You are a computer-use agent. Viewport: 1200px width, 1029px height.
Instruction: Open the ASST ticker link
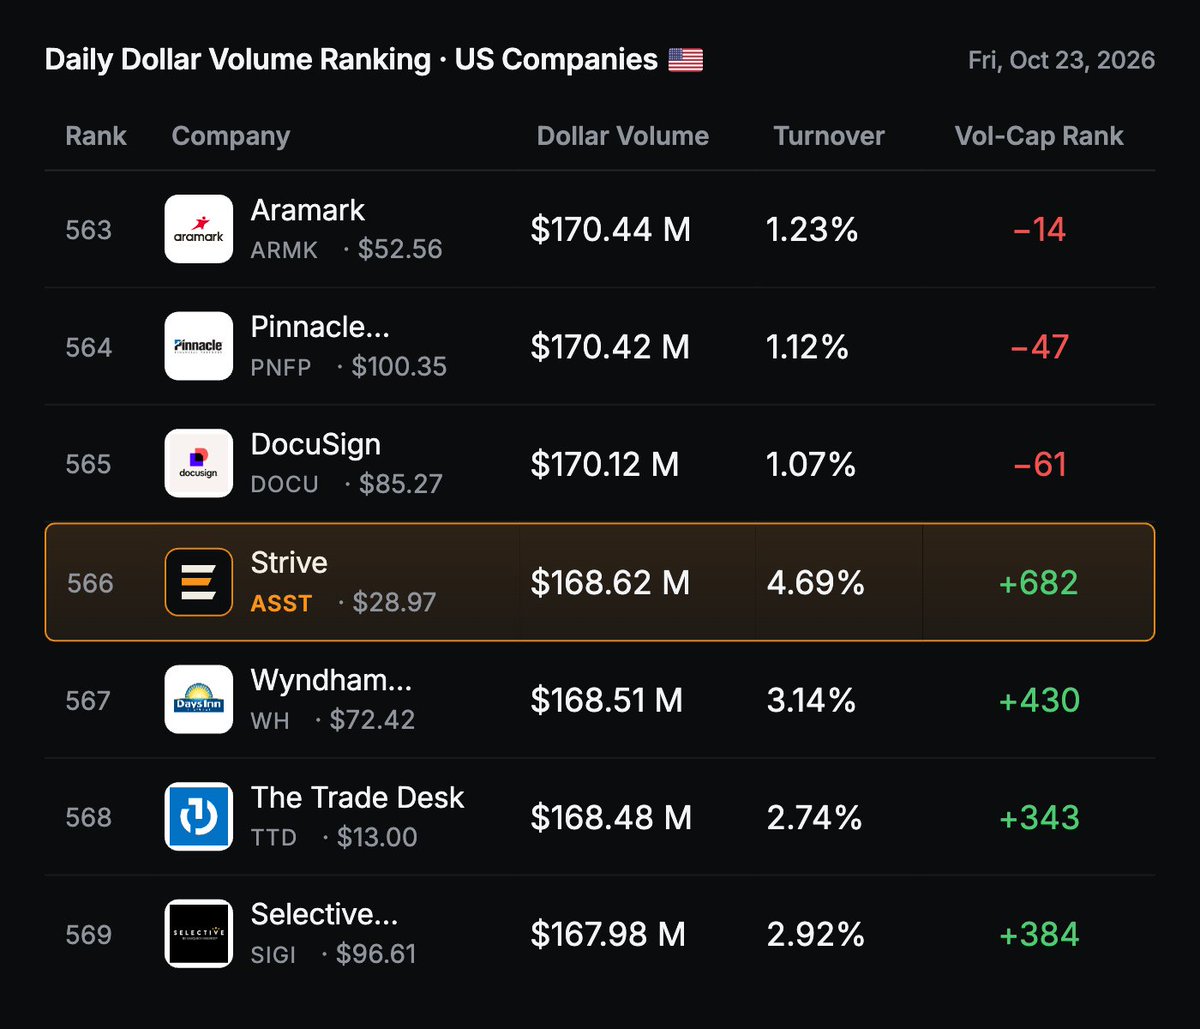(282, 603)
